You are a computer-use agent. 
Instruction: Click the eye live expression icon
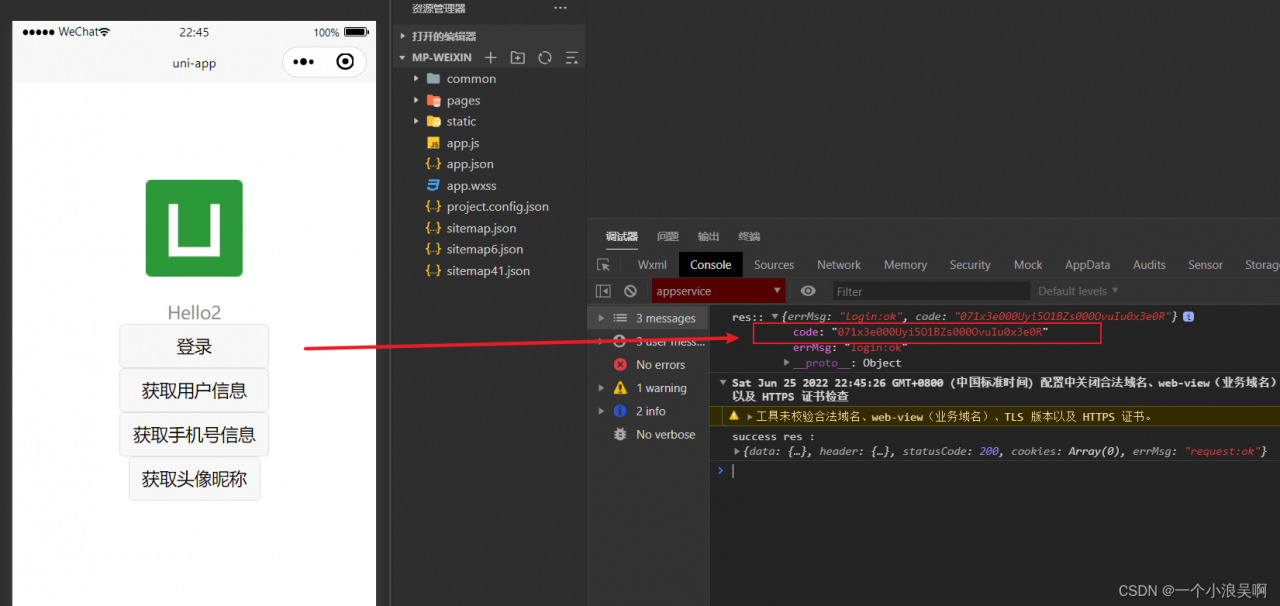[808, 291]
